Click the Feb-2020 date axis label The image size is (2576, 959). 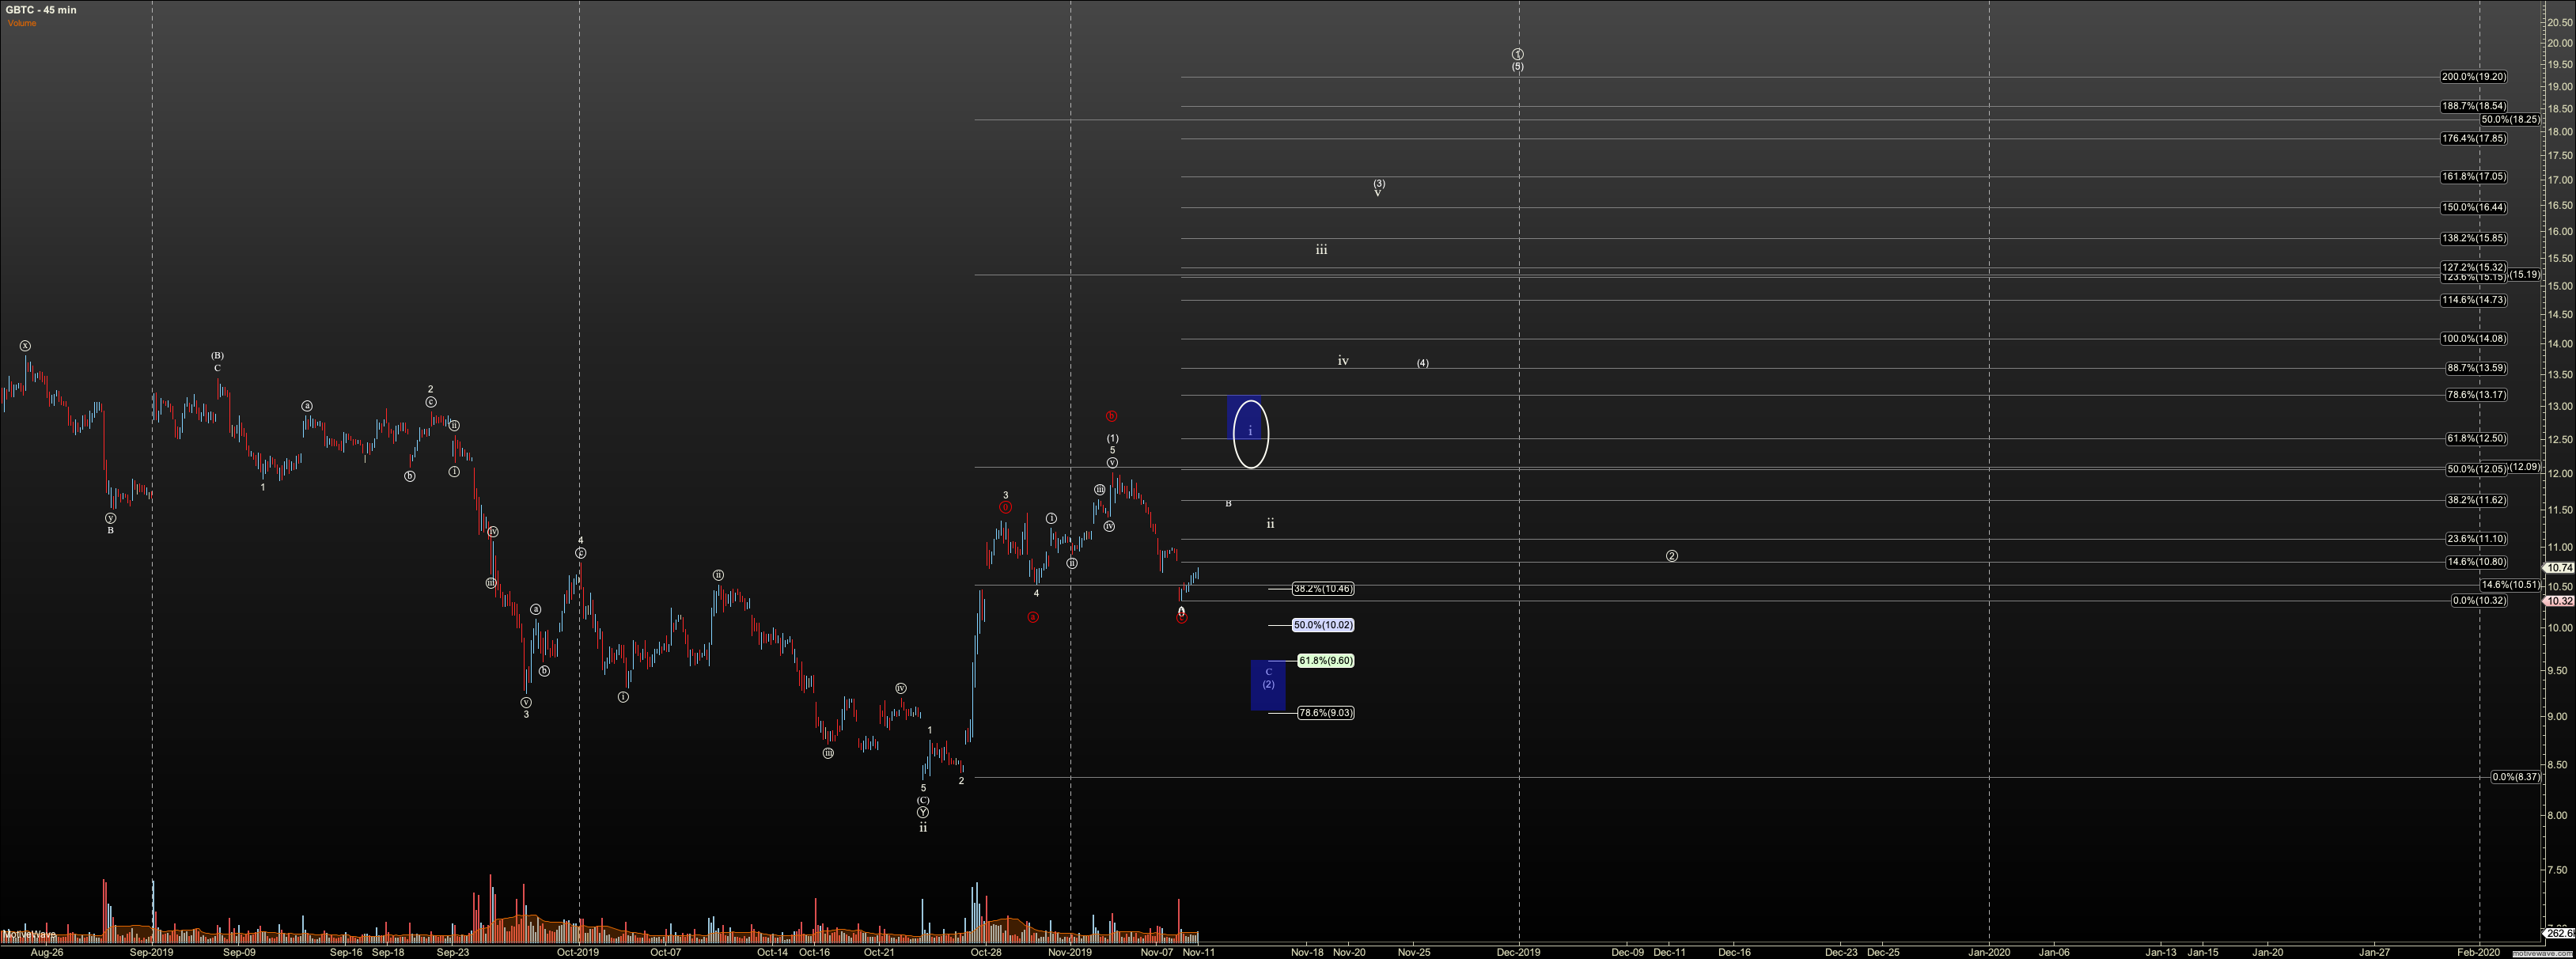[2478, 952]
